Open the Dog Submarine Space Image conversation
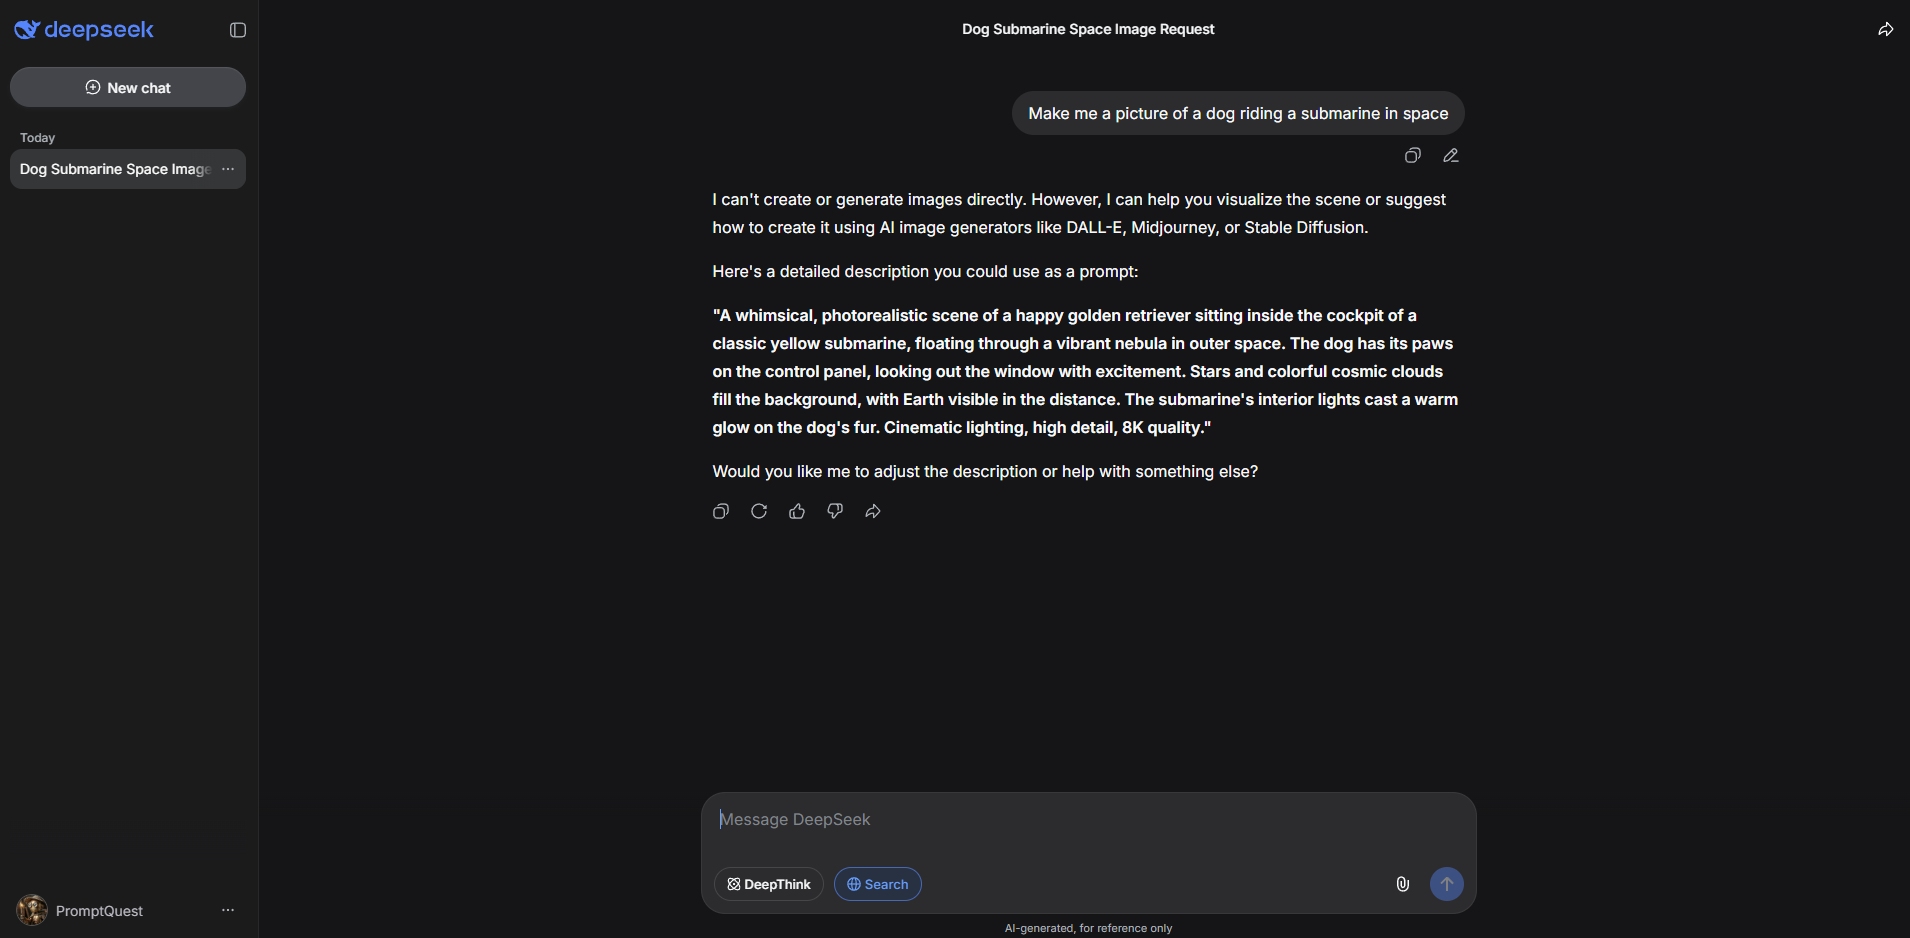Screen dimensions: 1910x938 (x=114, y=170)
